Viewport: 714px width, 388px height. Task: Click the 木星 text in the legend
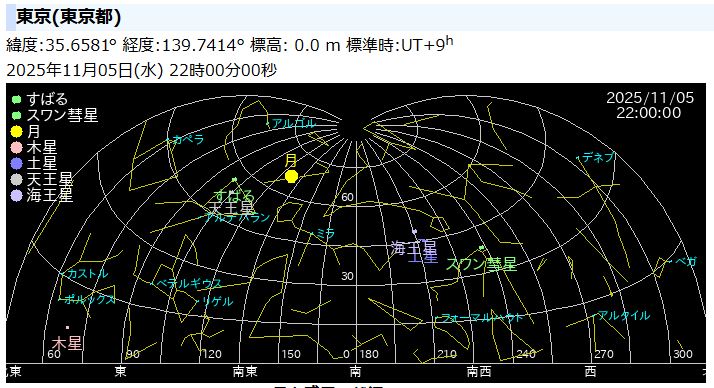[x=42, y=148]
